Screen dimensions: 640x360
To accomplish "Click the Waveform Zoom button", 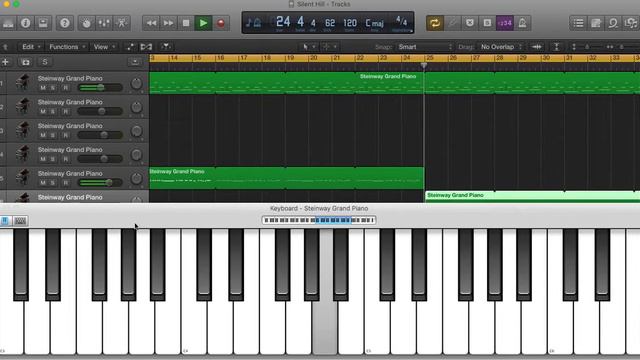I will [537, 47].
